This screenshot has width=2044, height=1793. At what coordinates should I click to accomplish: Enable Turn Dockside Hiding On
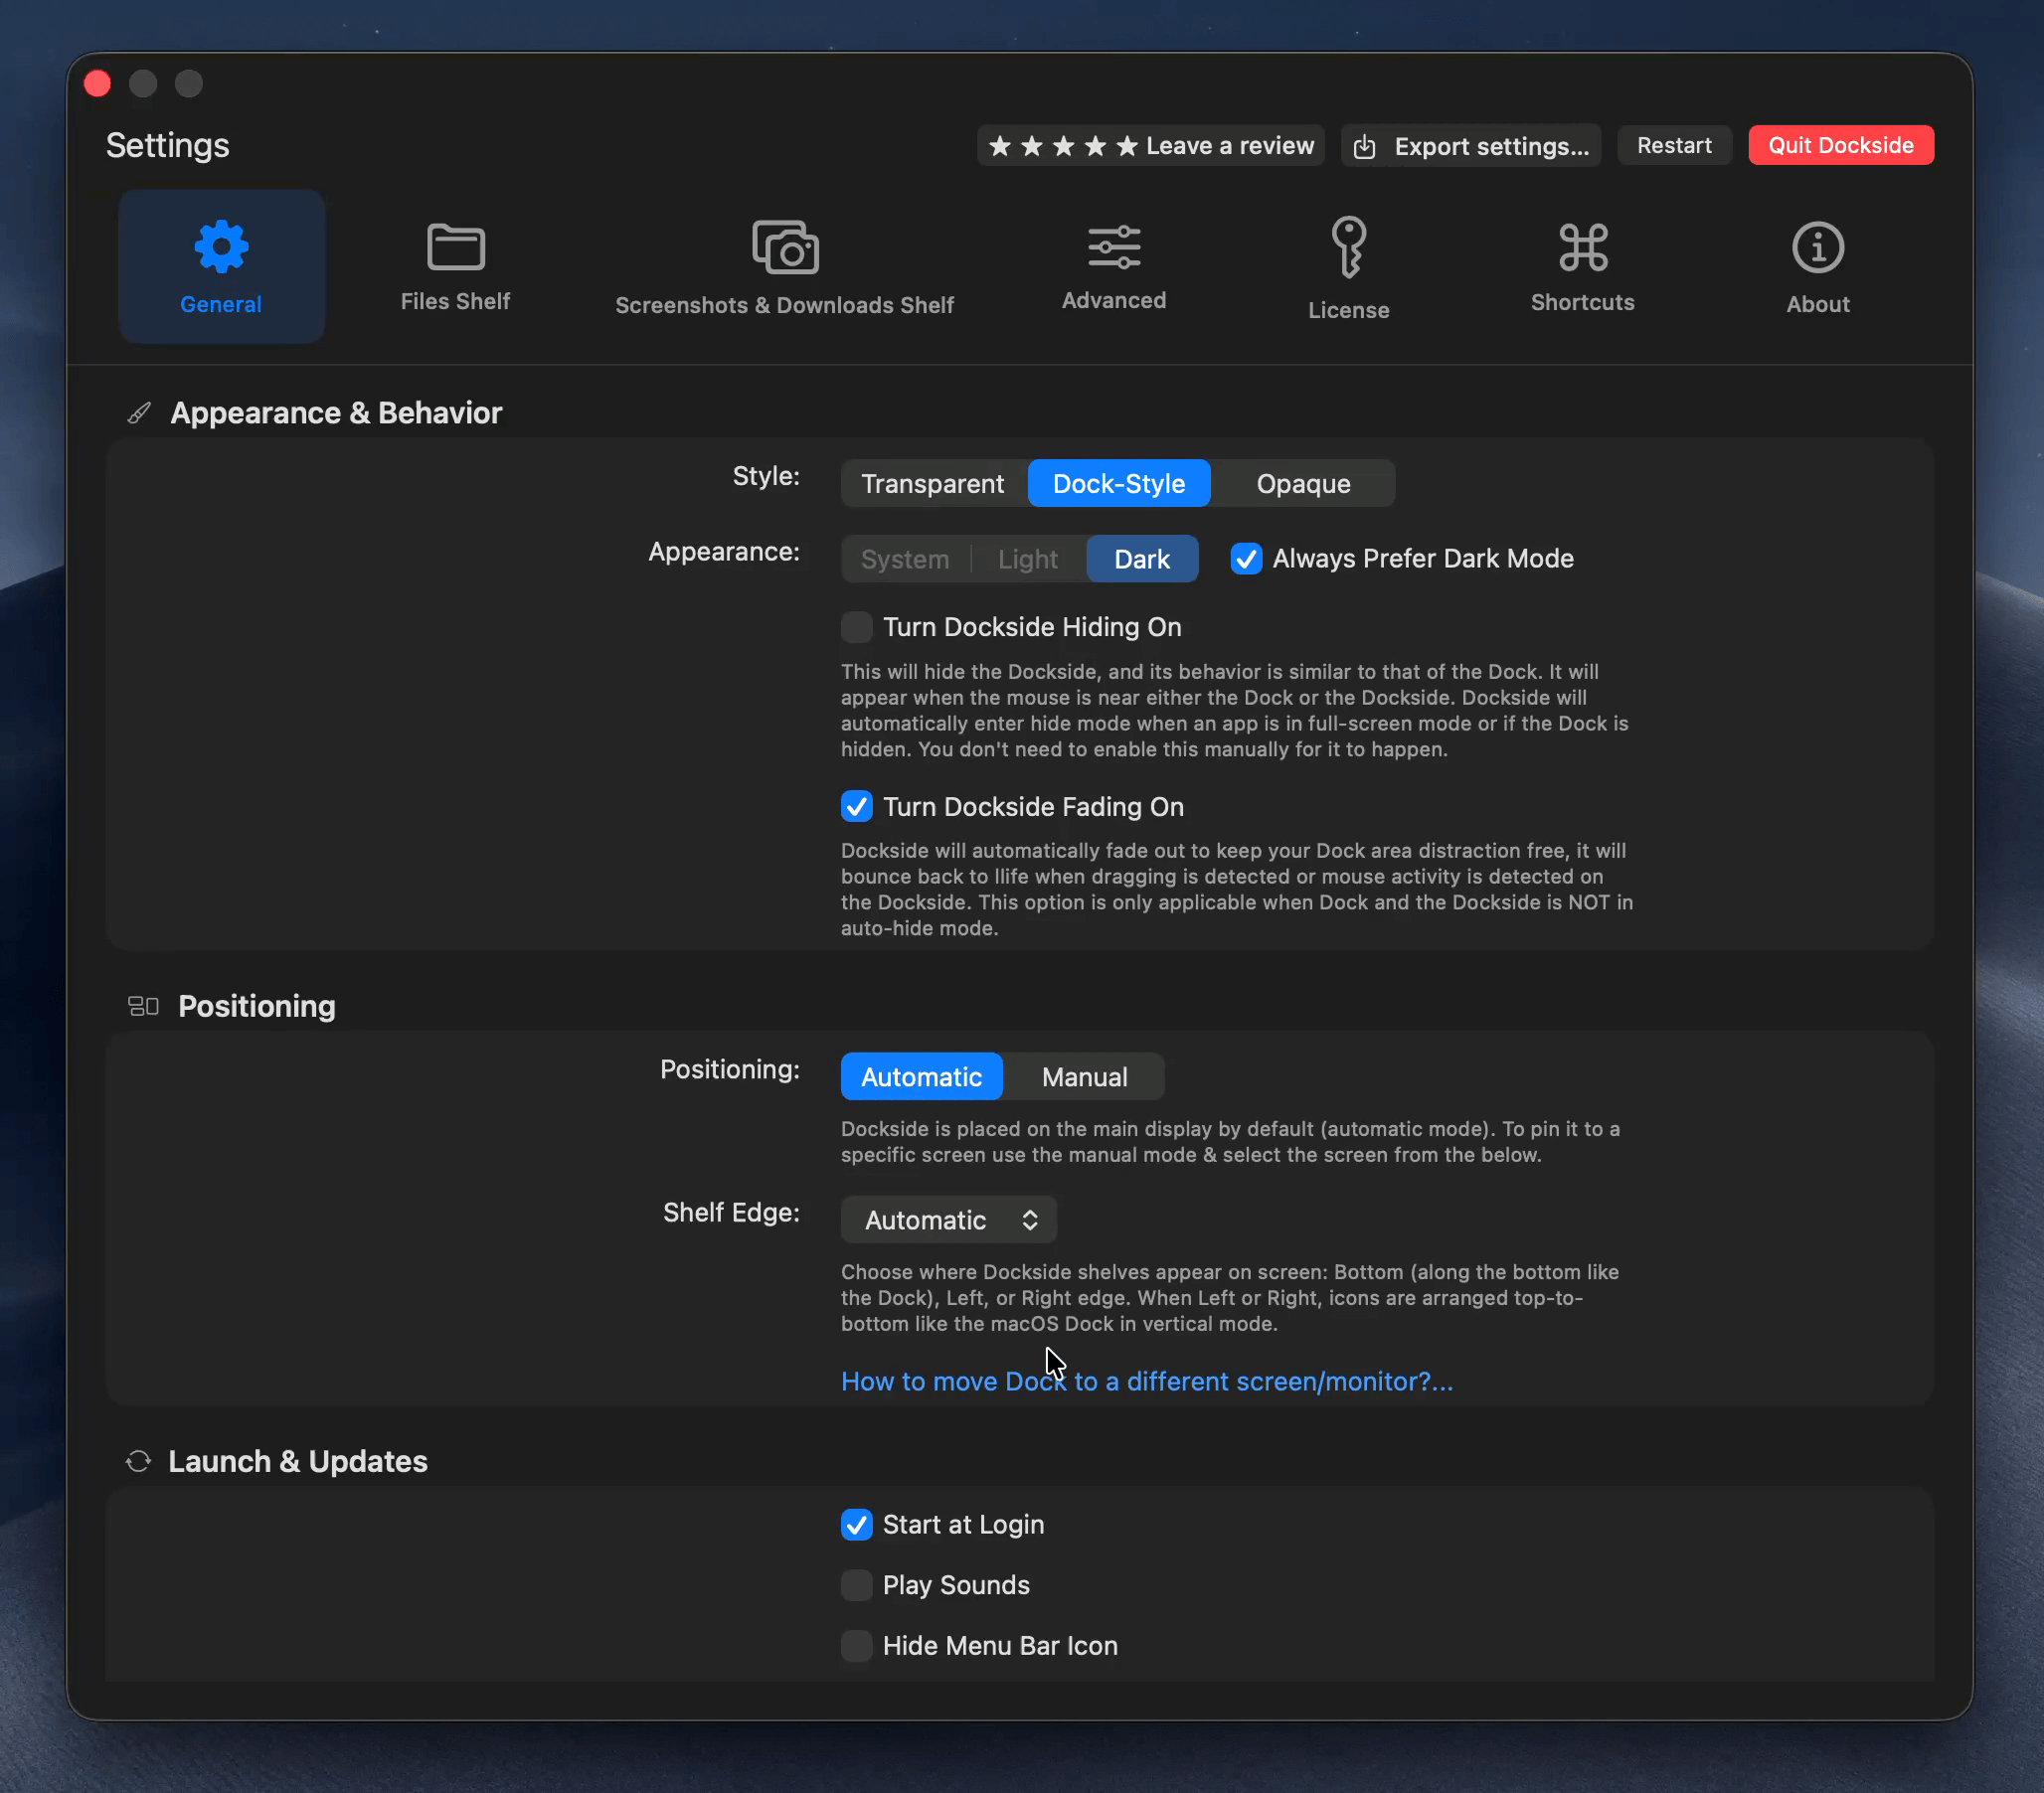tap(856, 627)
